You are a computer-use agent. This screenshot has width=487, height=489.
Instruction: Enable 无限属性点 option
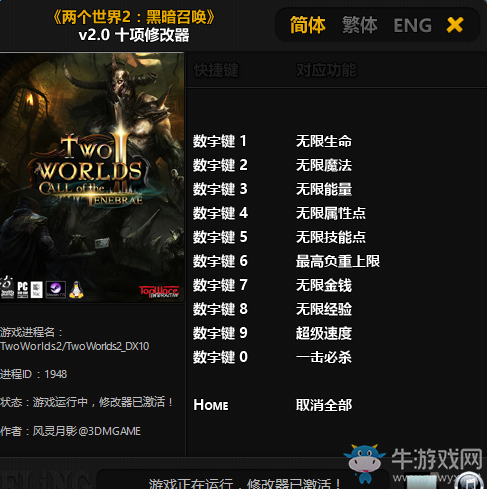click(331, 213)
